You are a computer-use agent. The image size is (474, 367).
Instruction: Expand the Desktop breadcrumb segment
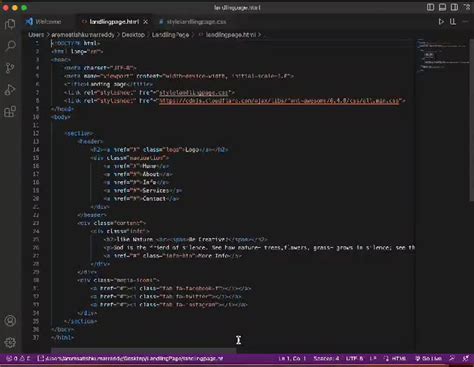point(133,35)
